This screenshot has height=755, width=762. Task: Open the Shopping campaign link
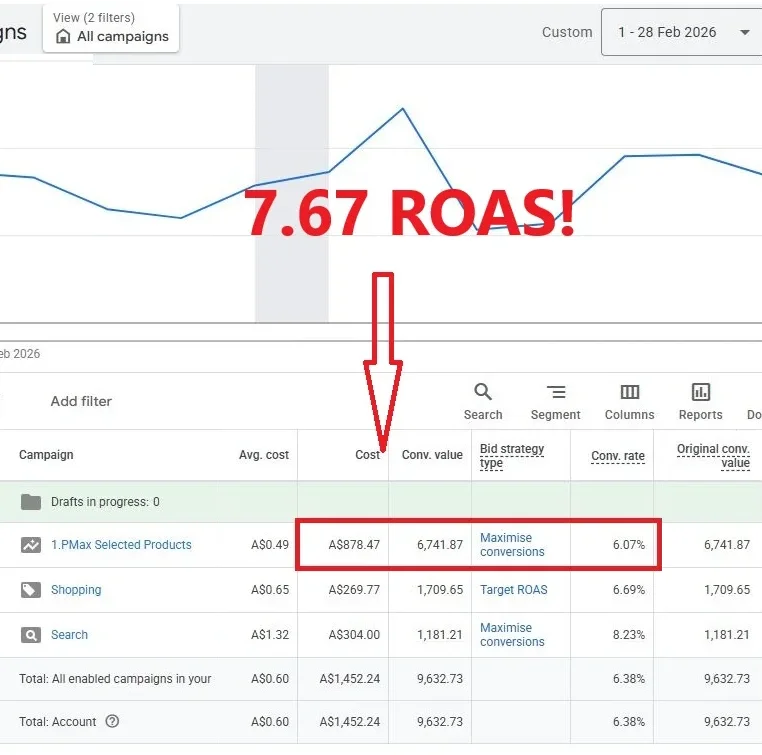pos(76,590)
